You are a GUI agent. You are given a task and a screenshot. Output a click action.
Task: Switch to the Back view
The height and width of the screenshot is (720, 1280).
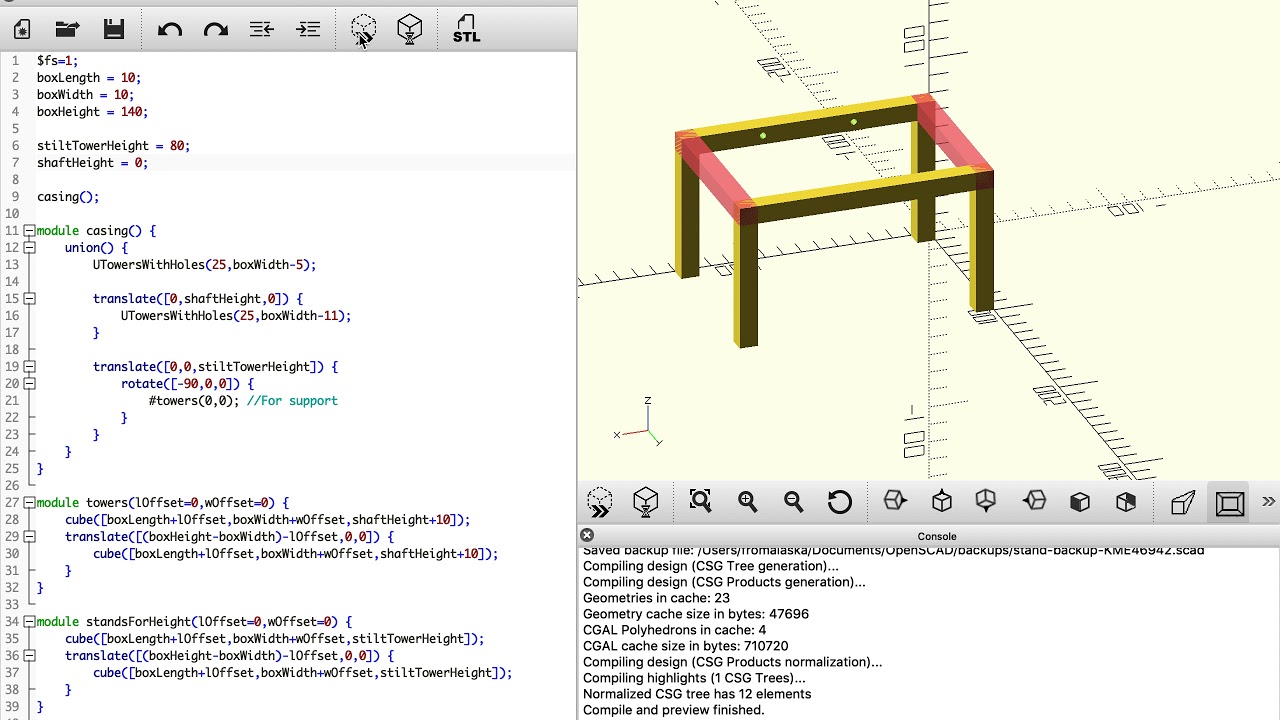pos(1126,501)
